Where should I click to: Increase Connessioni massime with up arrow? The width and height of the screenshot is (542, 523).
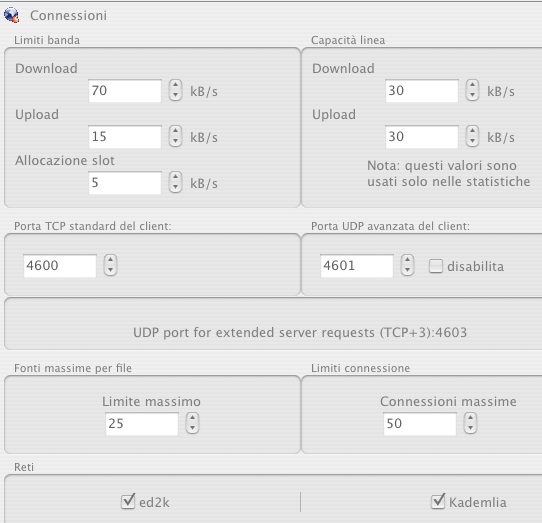[x=470, y=418]
